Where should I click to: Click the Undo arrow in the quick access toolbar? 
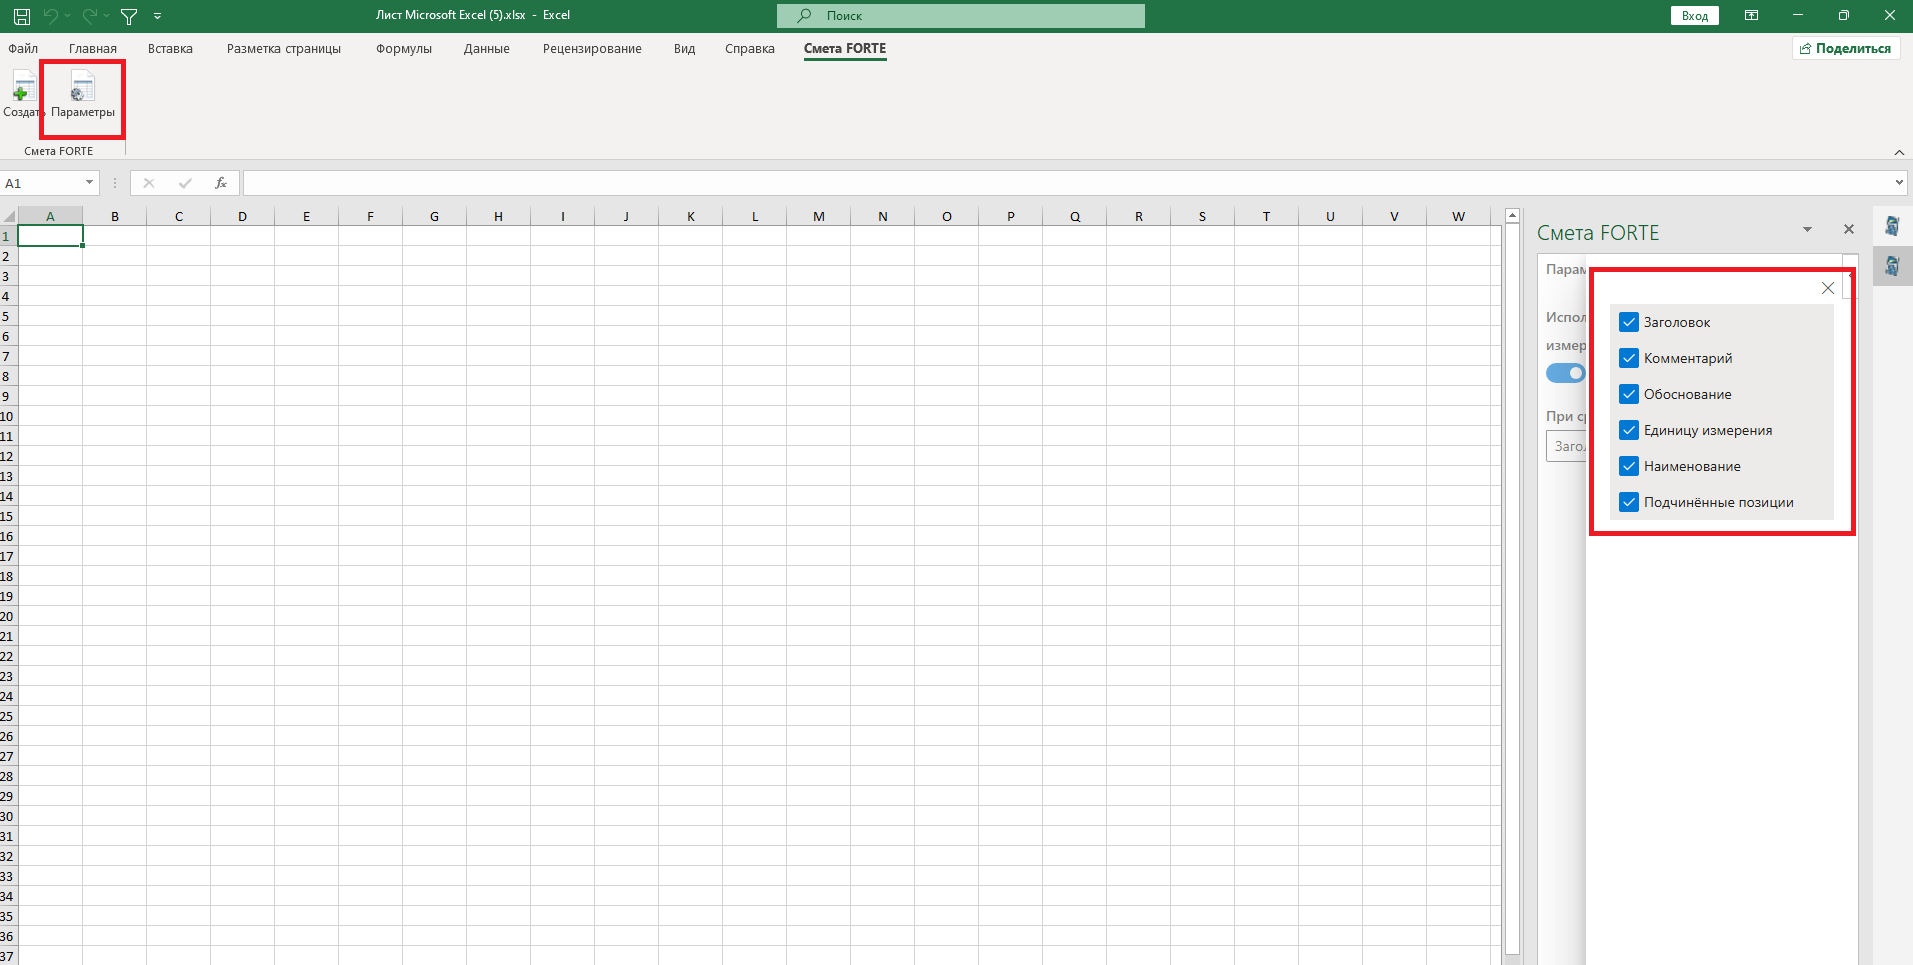click(x=50, y=16)
